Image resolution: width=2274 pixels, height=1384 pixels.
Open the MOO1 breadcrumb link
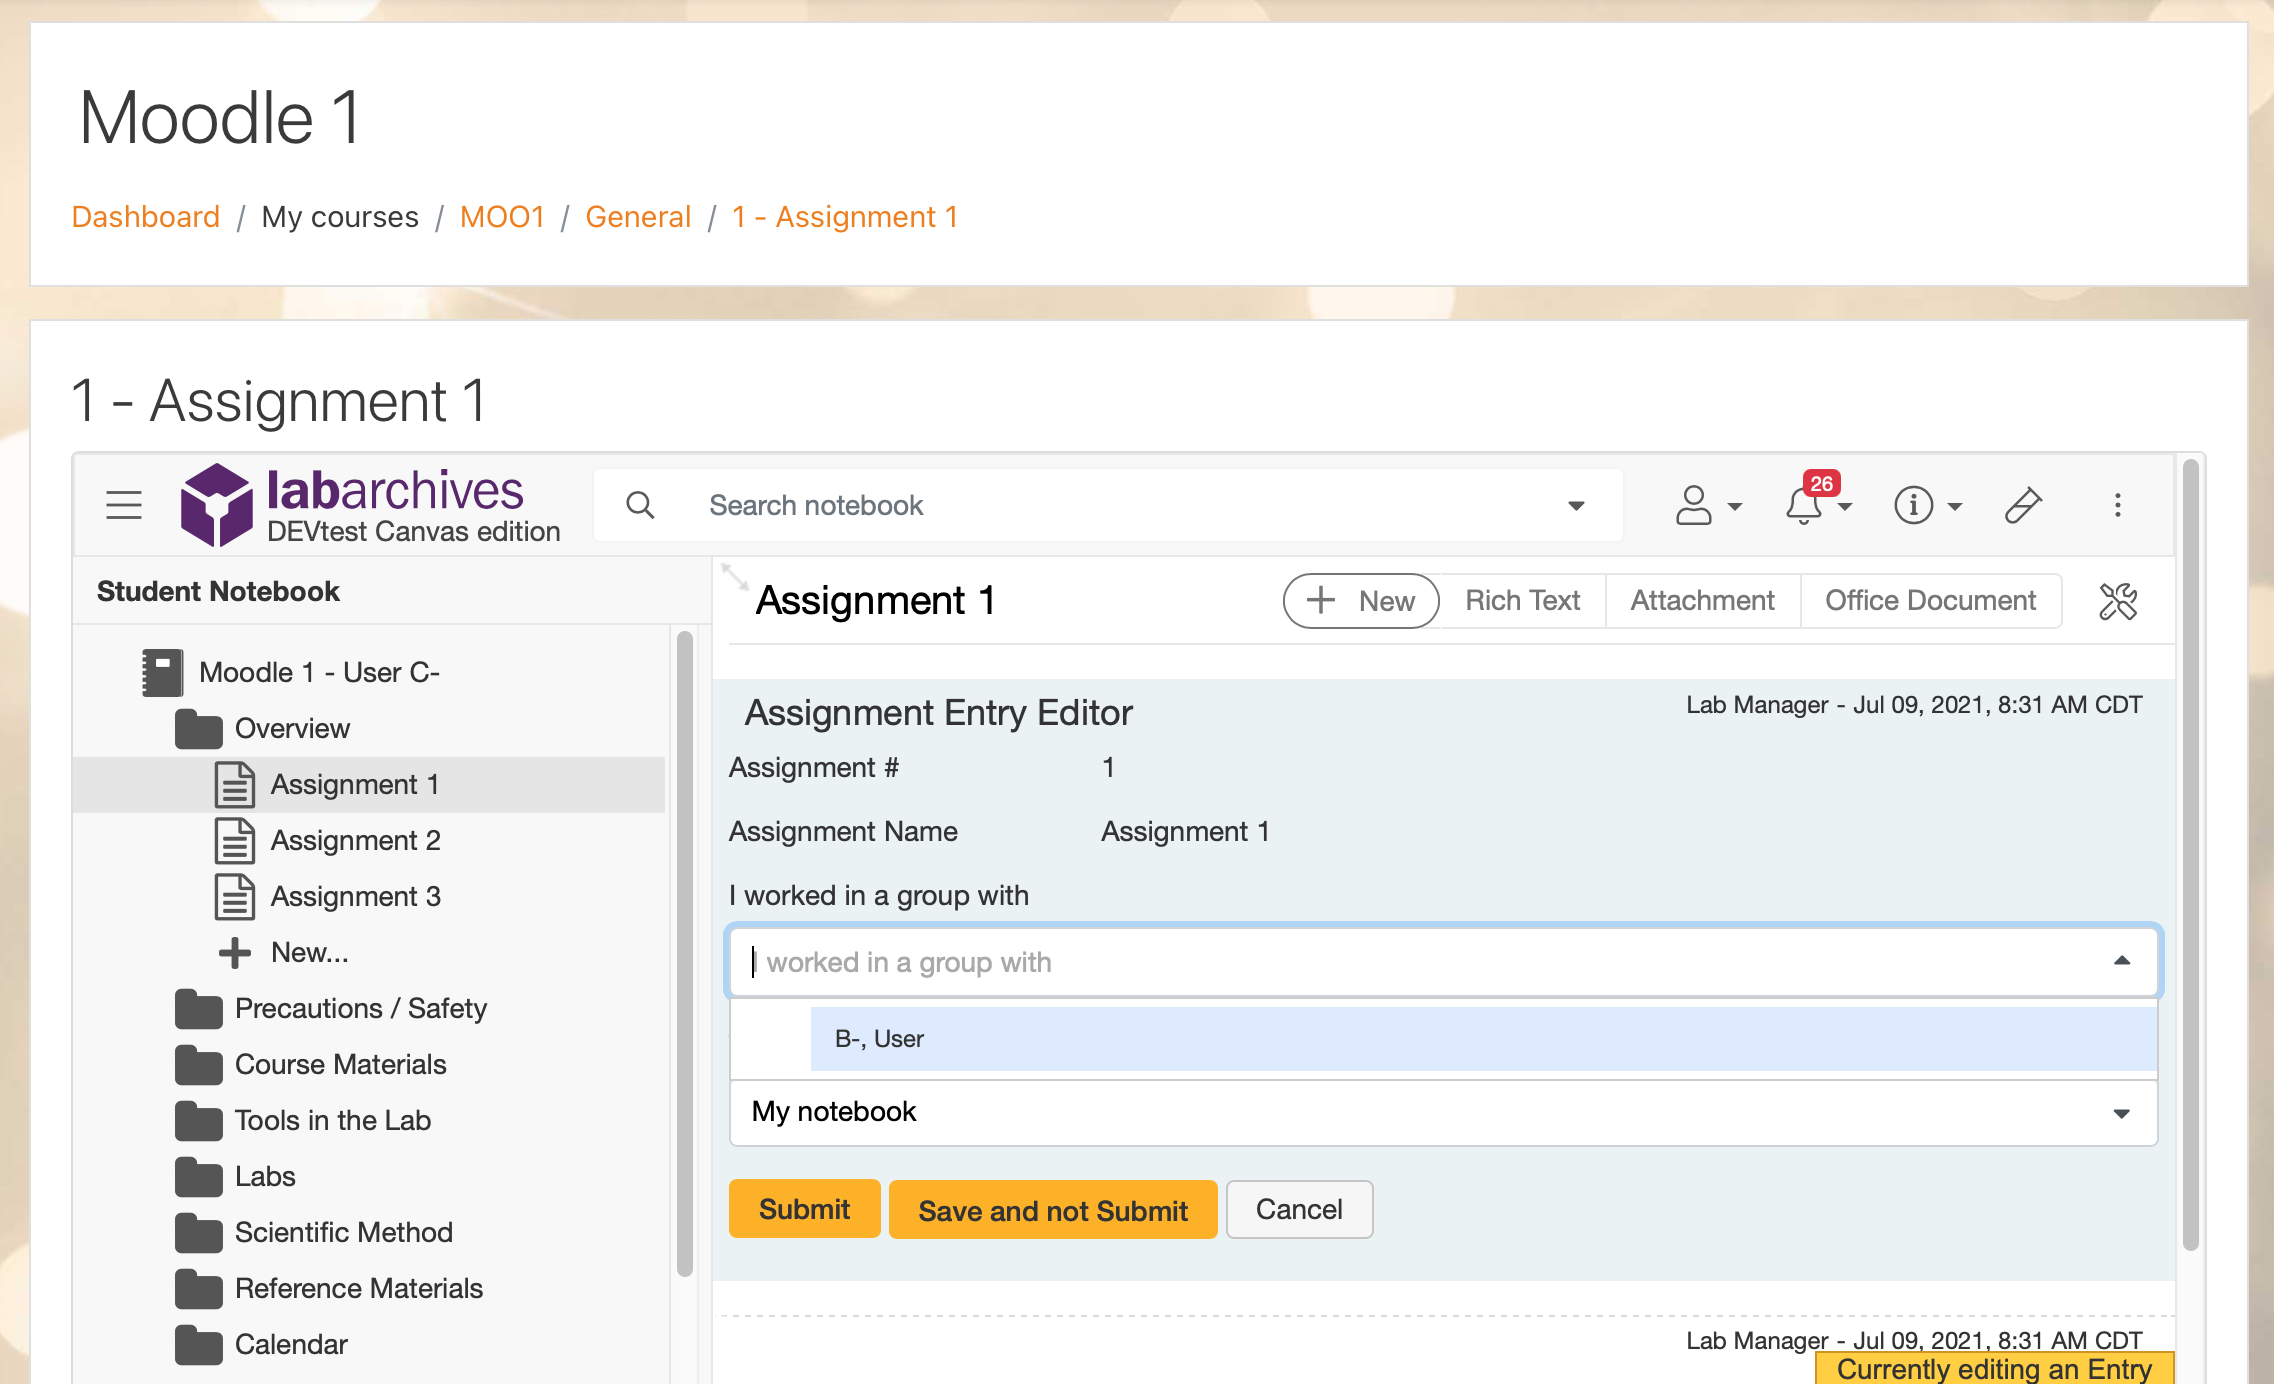pyautogui.click(x=502, y=217)
